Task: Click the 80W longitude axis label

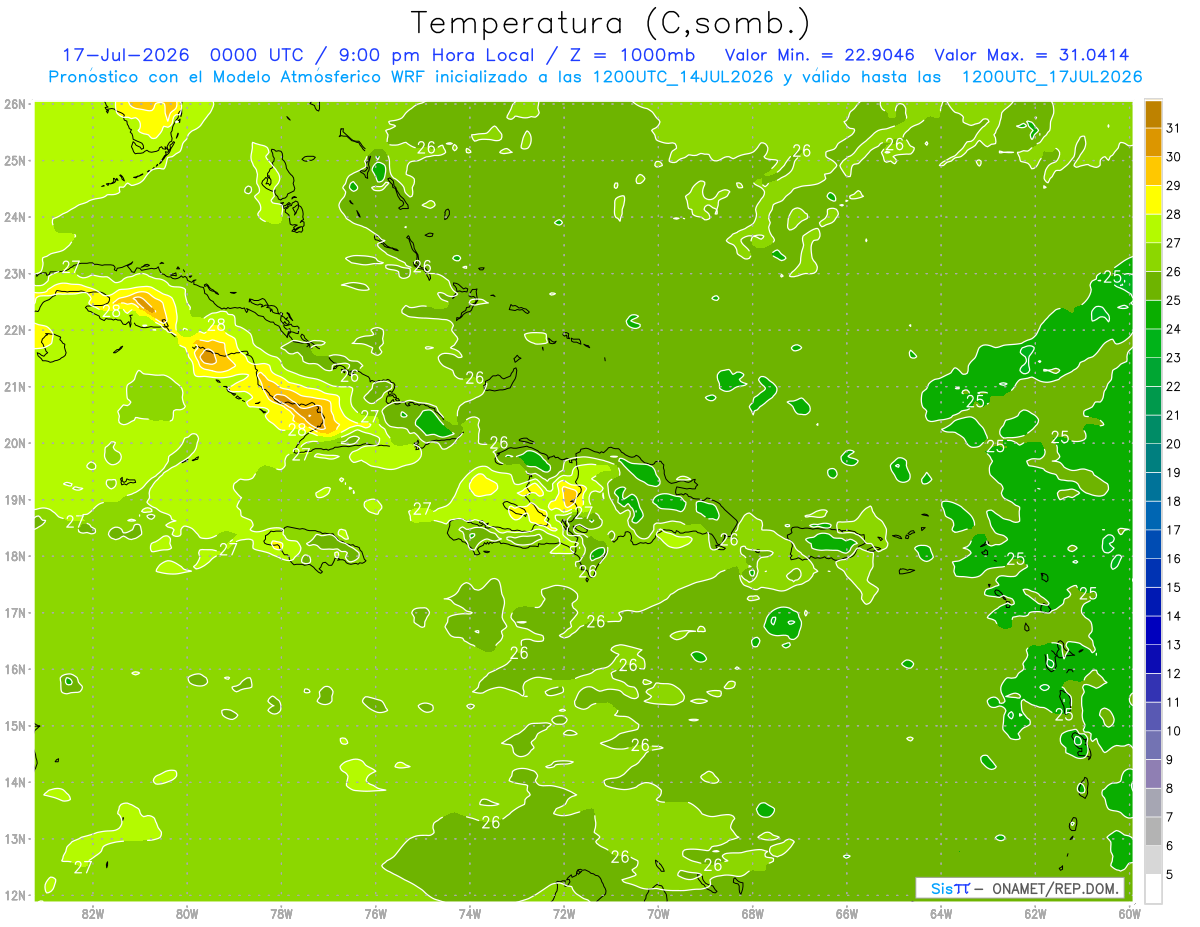Action: [187, 913]
